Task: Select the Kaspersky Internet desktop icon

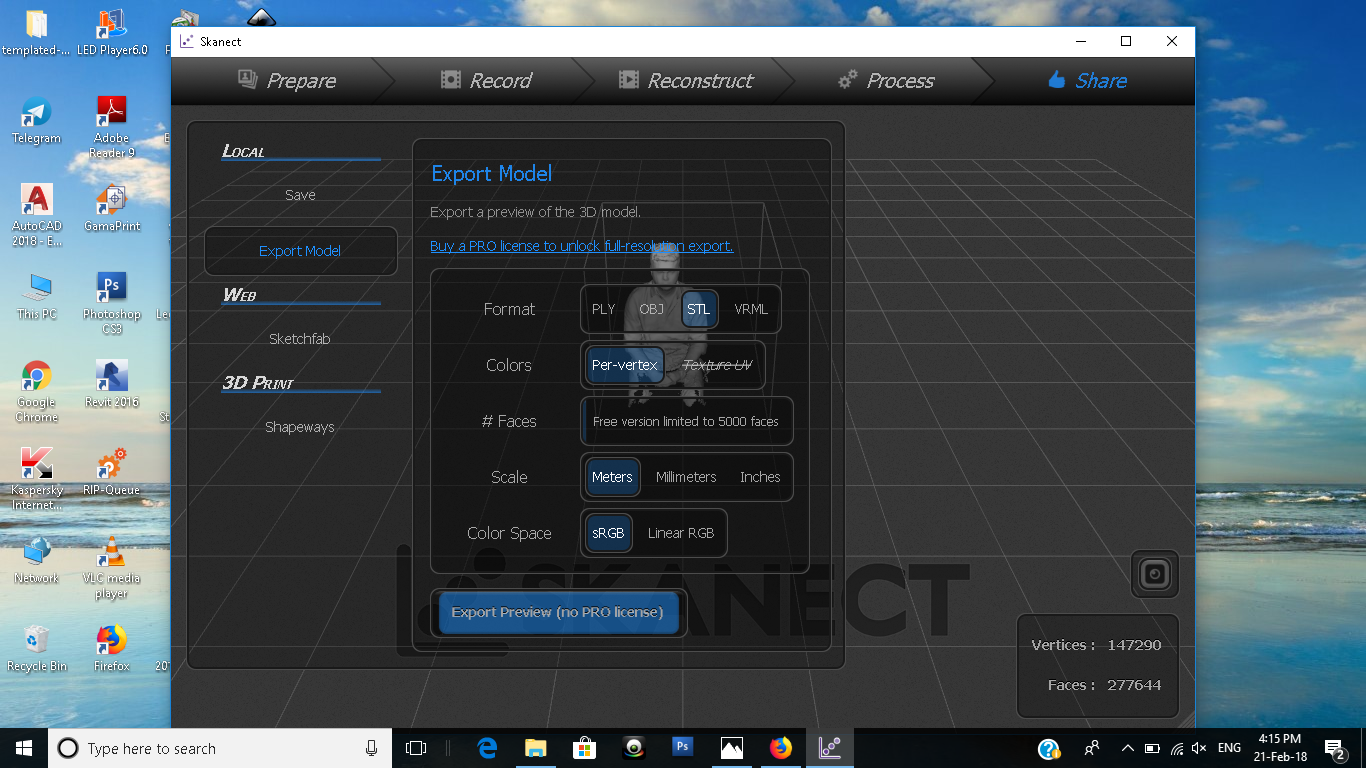Action: 36,479
